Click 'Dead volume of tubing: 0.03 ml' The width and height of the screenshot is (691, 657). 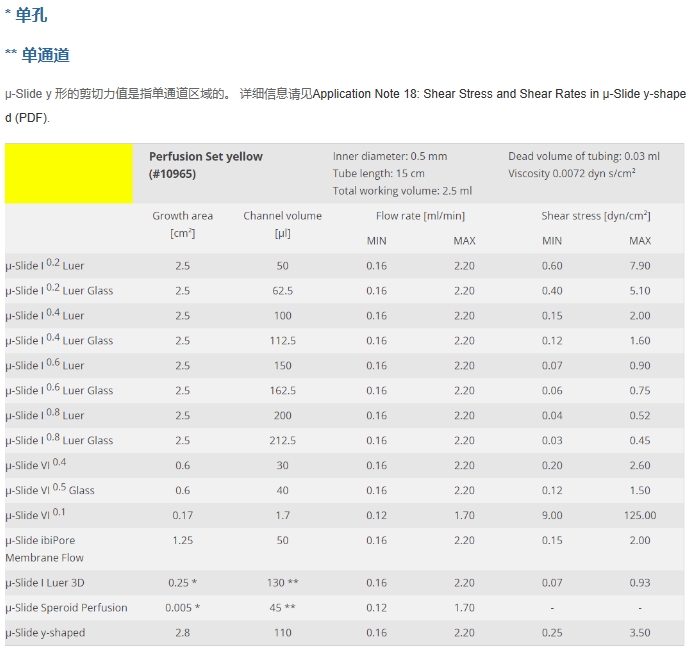click(x=583, y=156)
